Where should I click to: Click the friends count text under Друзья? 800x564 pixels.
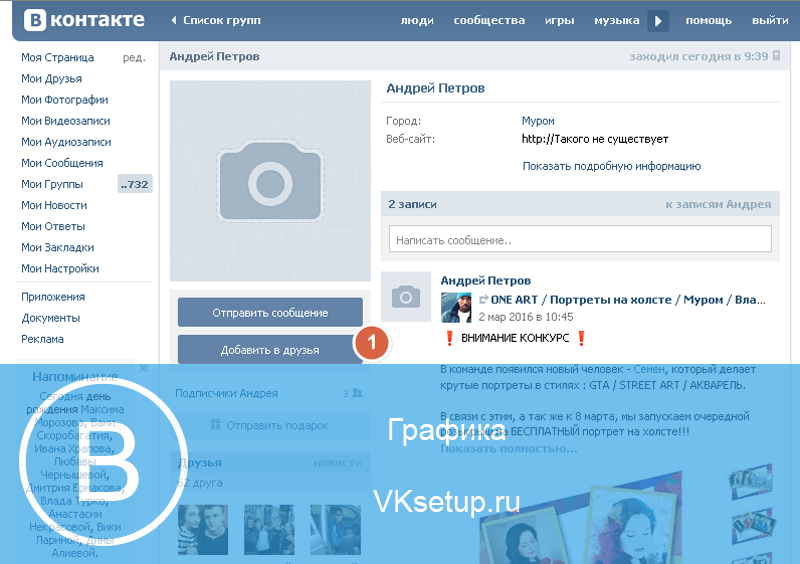click(x=199, y=482)
